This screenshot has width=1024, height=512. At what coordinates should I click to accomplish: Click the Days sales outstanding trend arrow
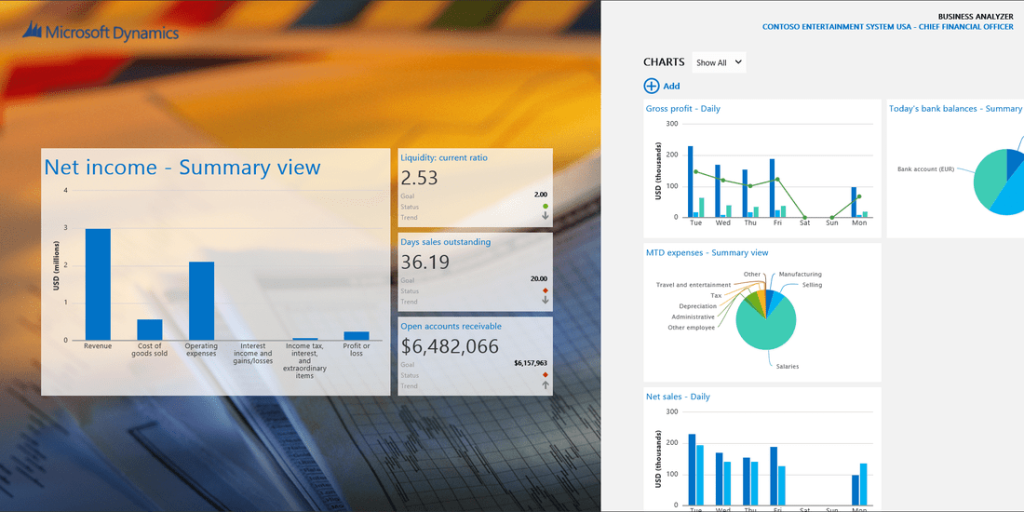point(545,300)
